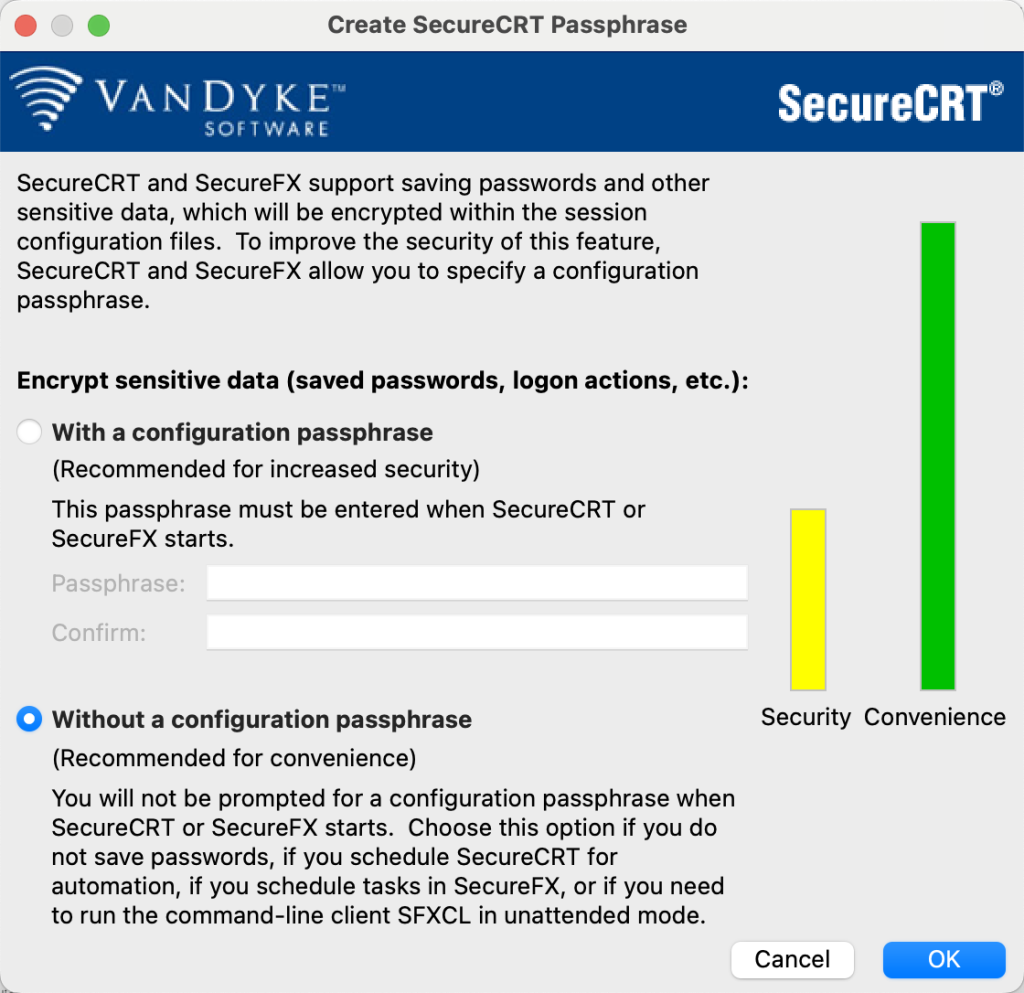1024x993 pixels.
Task: Click the Passphrase input field
Action: pyautogui.click(x=477, y=582)
